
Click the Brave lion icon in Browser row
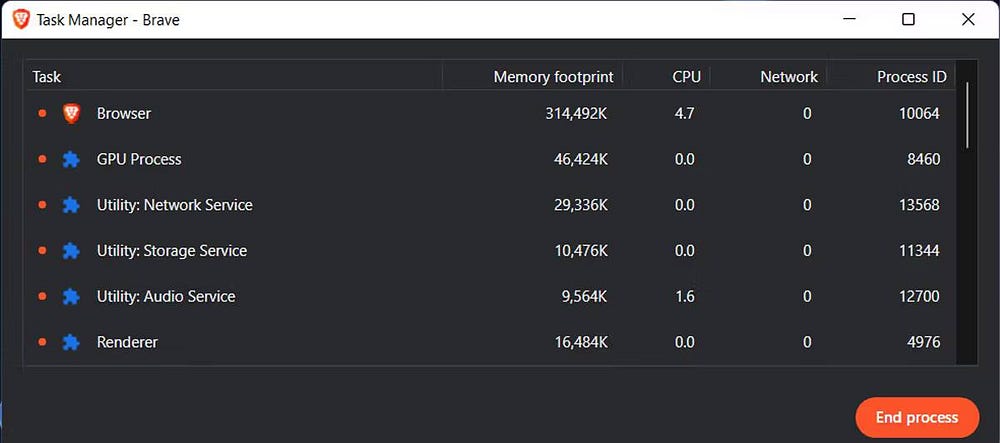pos(71,114)
